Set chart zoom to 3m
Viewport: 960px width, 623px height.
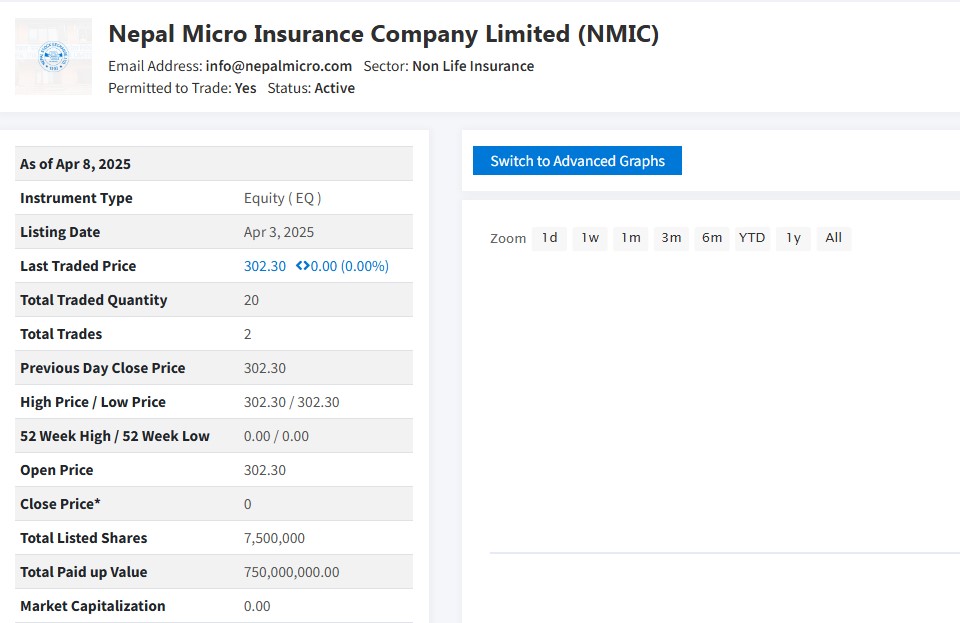[671, 238]
